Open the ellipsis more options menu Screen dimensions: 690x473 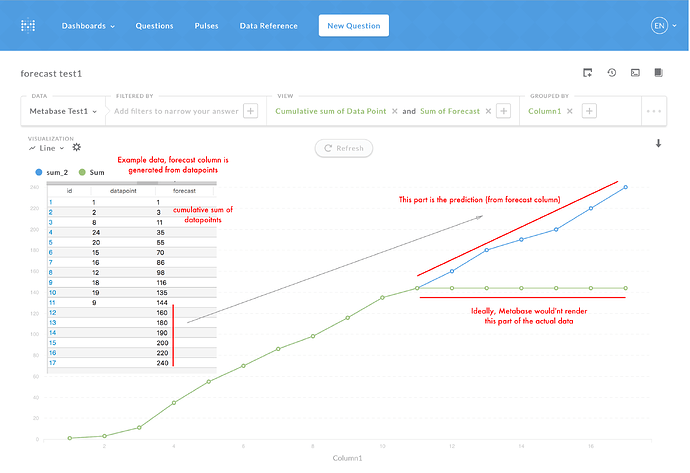[x=653, y=111]
